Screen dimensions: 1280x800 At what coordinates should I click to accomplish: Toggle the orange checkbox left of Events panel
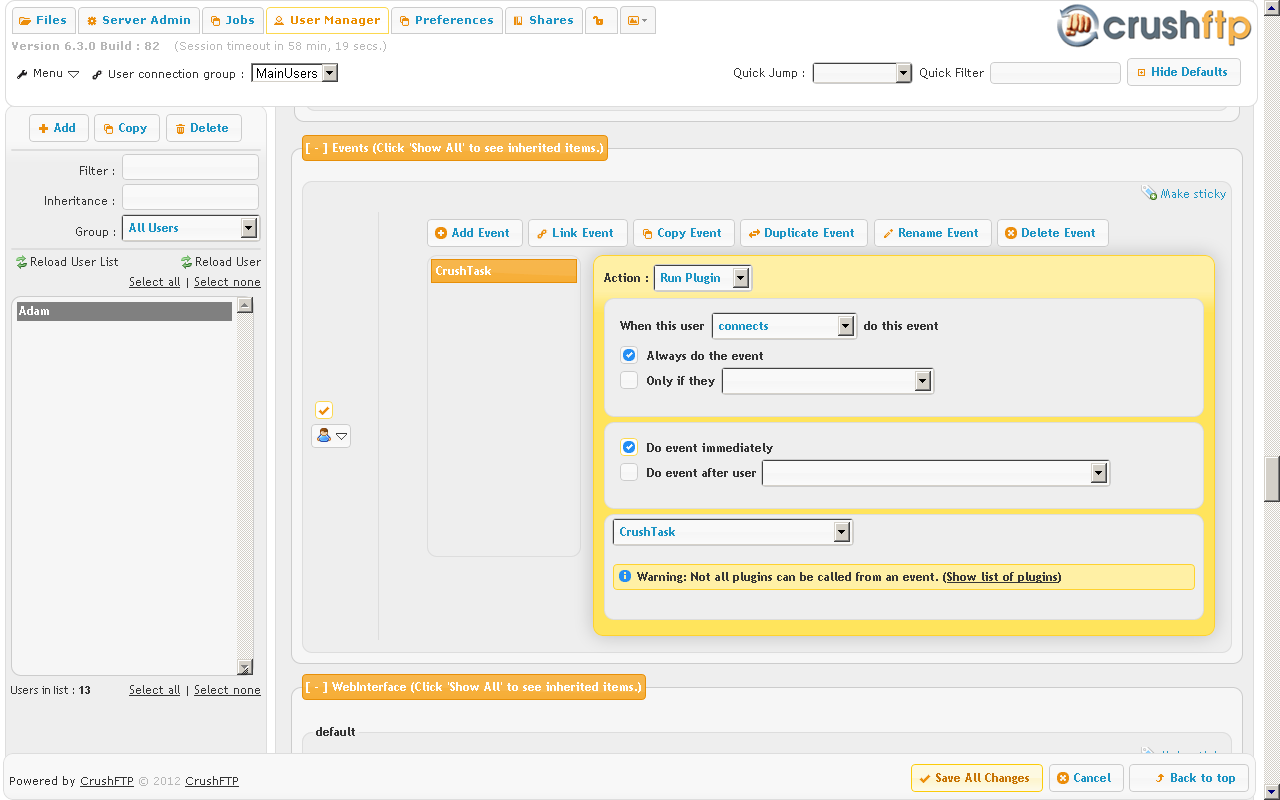(x=323, y=410)
